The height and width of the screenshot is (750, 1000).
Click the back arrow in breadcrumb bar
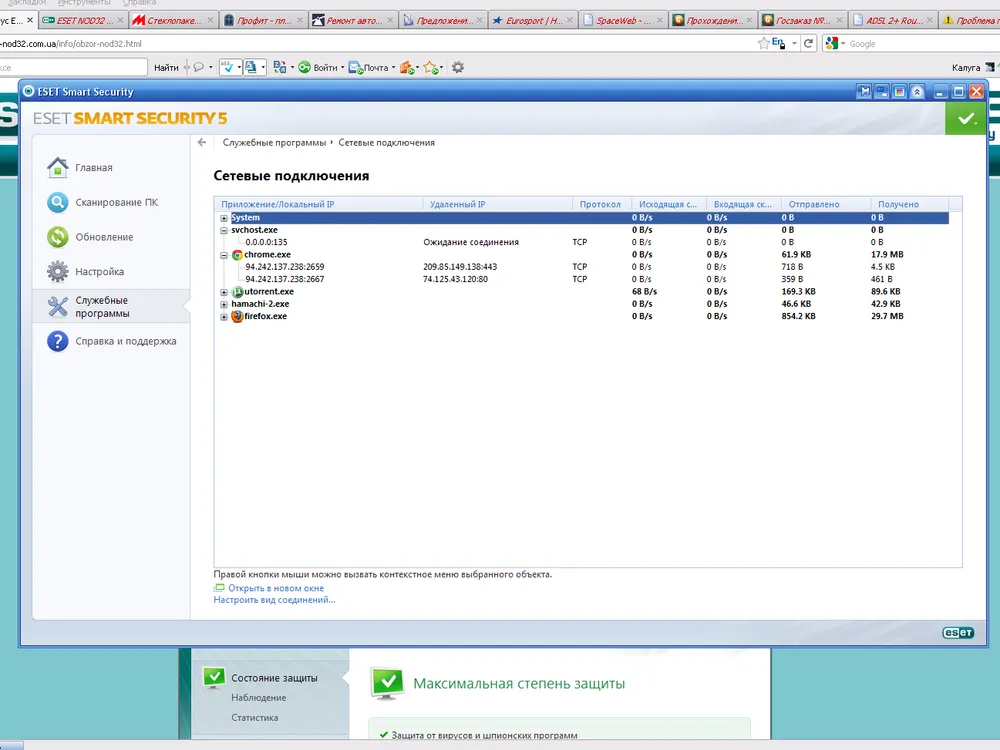[x=202, y=143]
